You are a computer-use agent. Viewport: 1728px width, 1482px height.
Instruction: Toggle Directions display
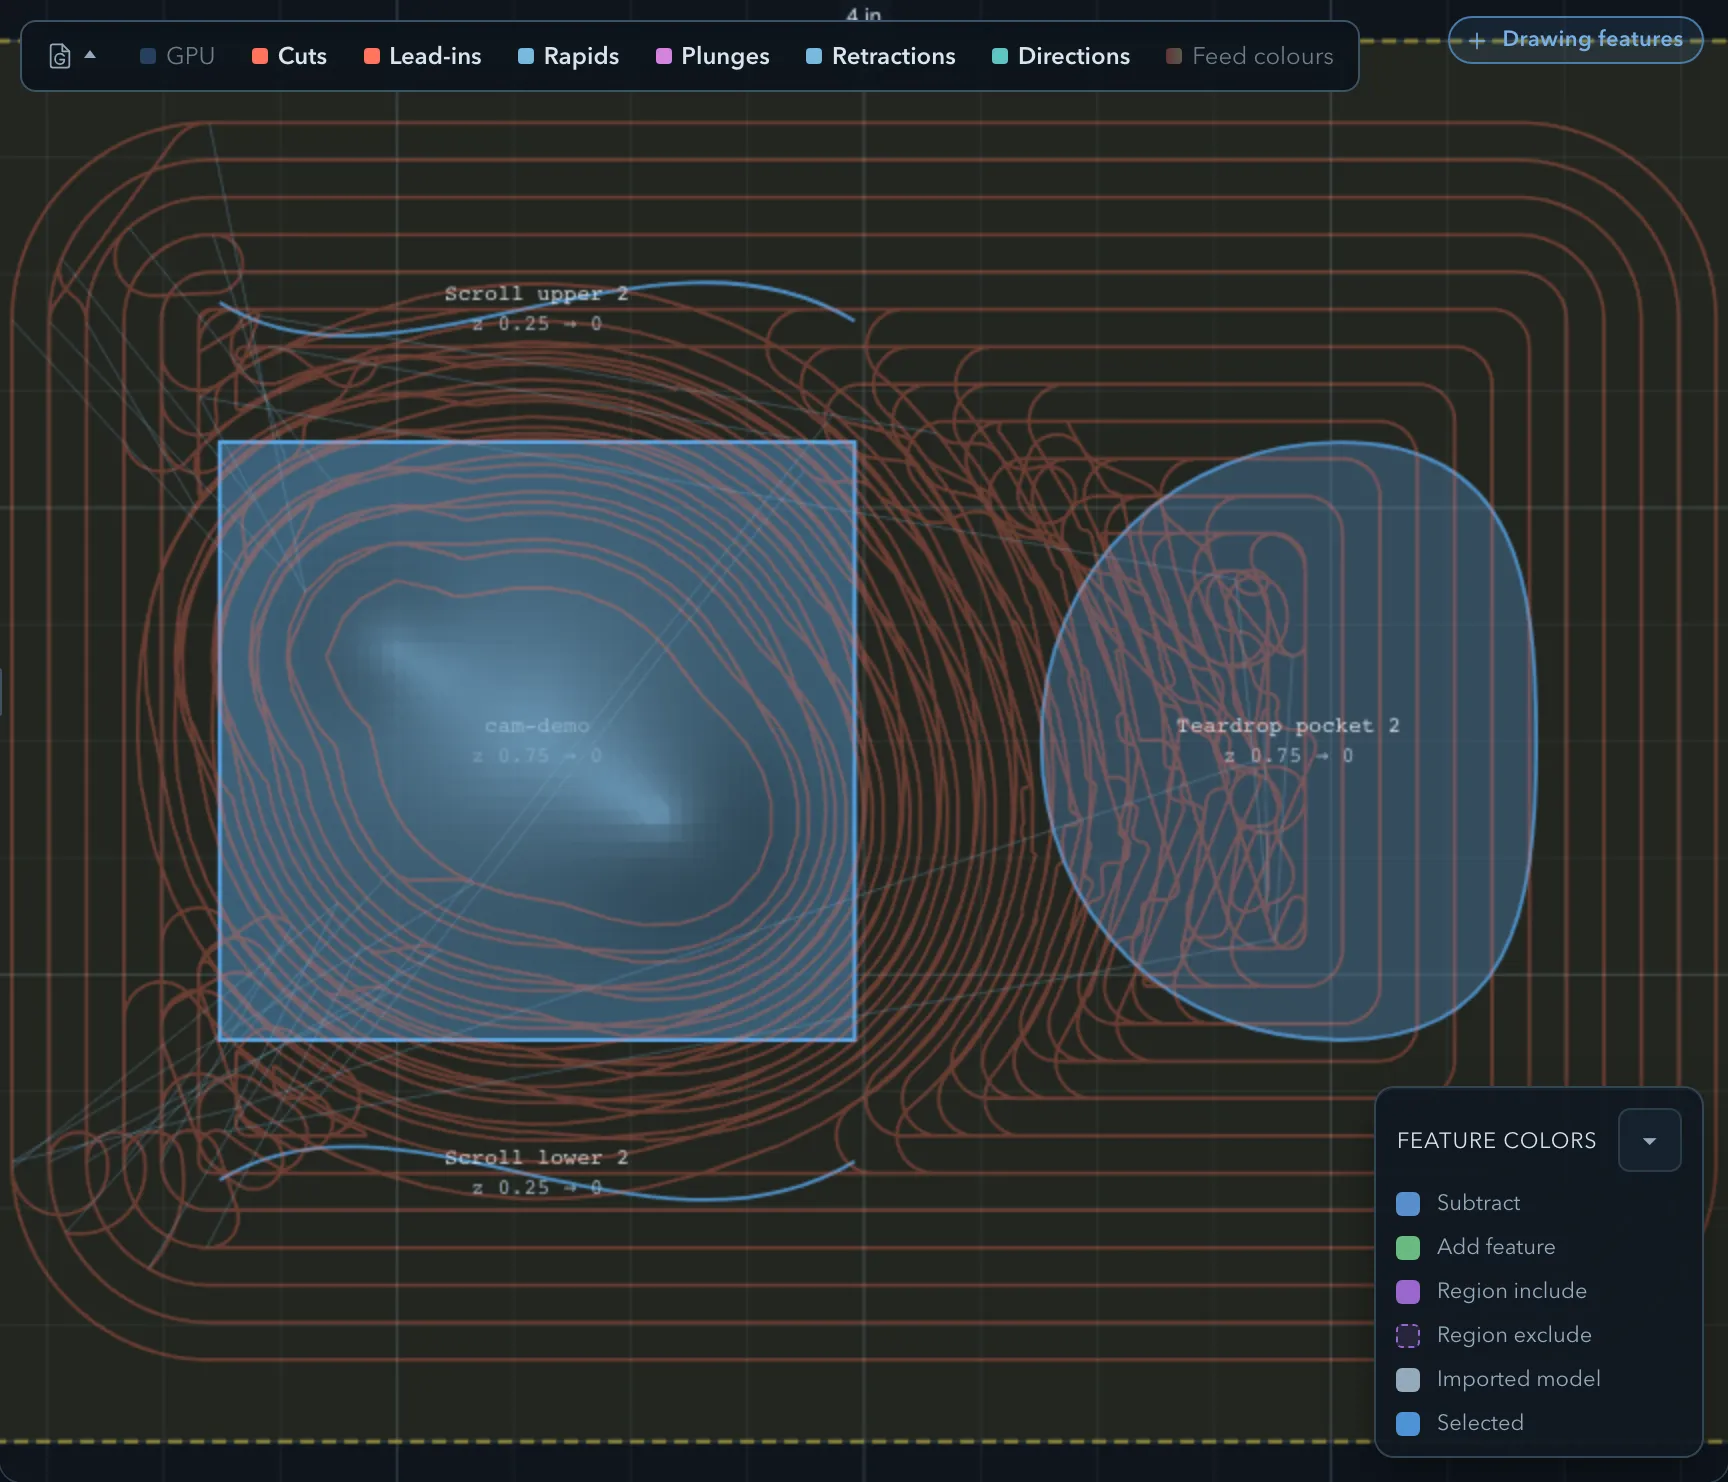1060,56
